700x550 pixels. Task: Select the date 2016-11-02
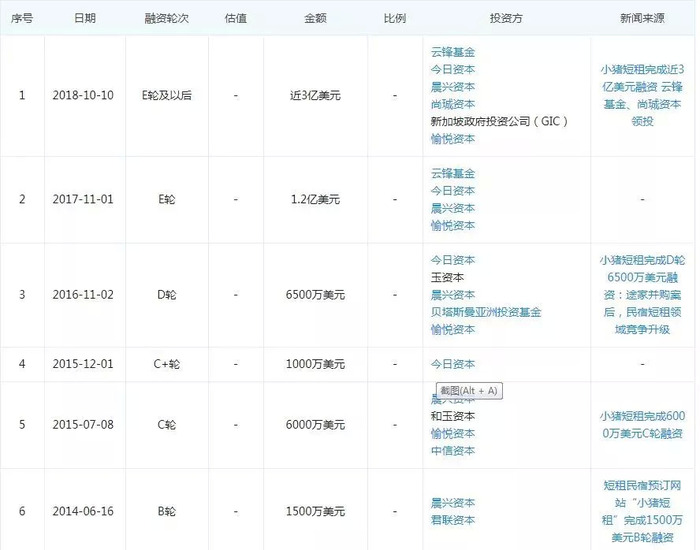83,295
